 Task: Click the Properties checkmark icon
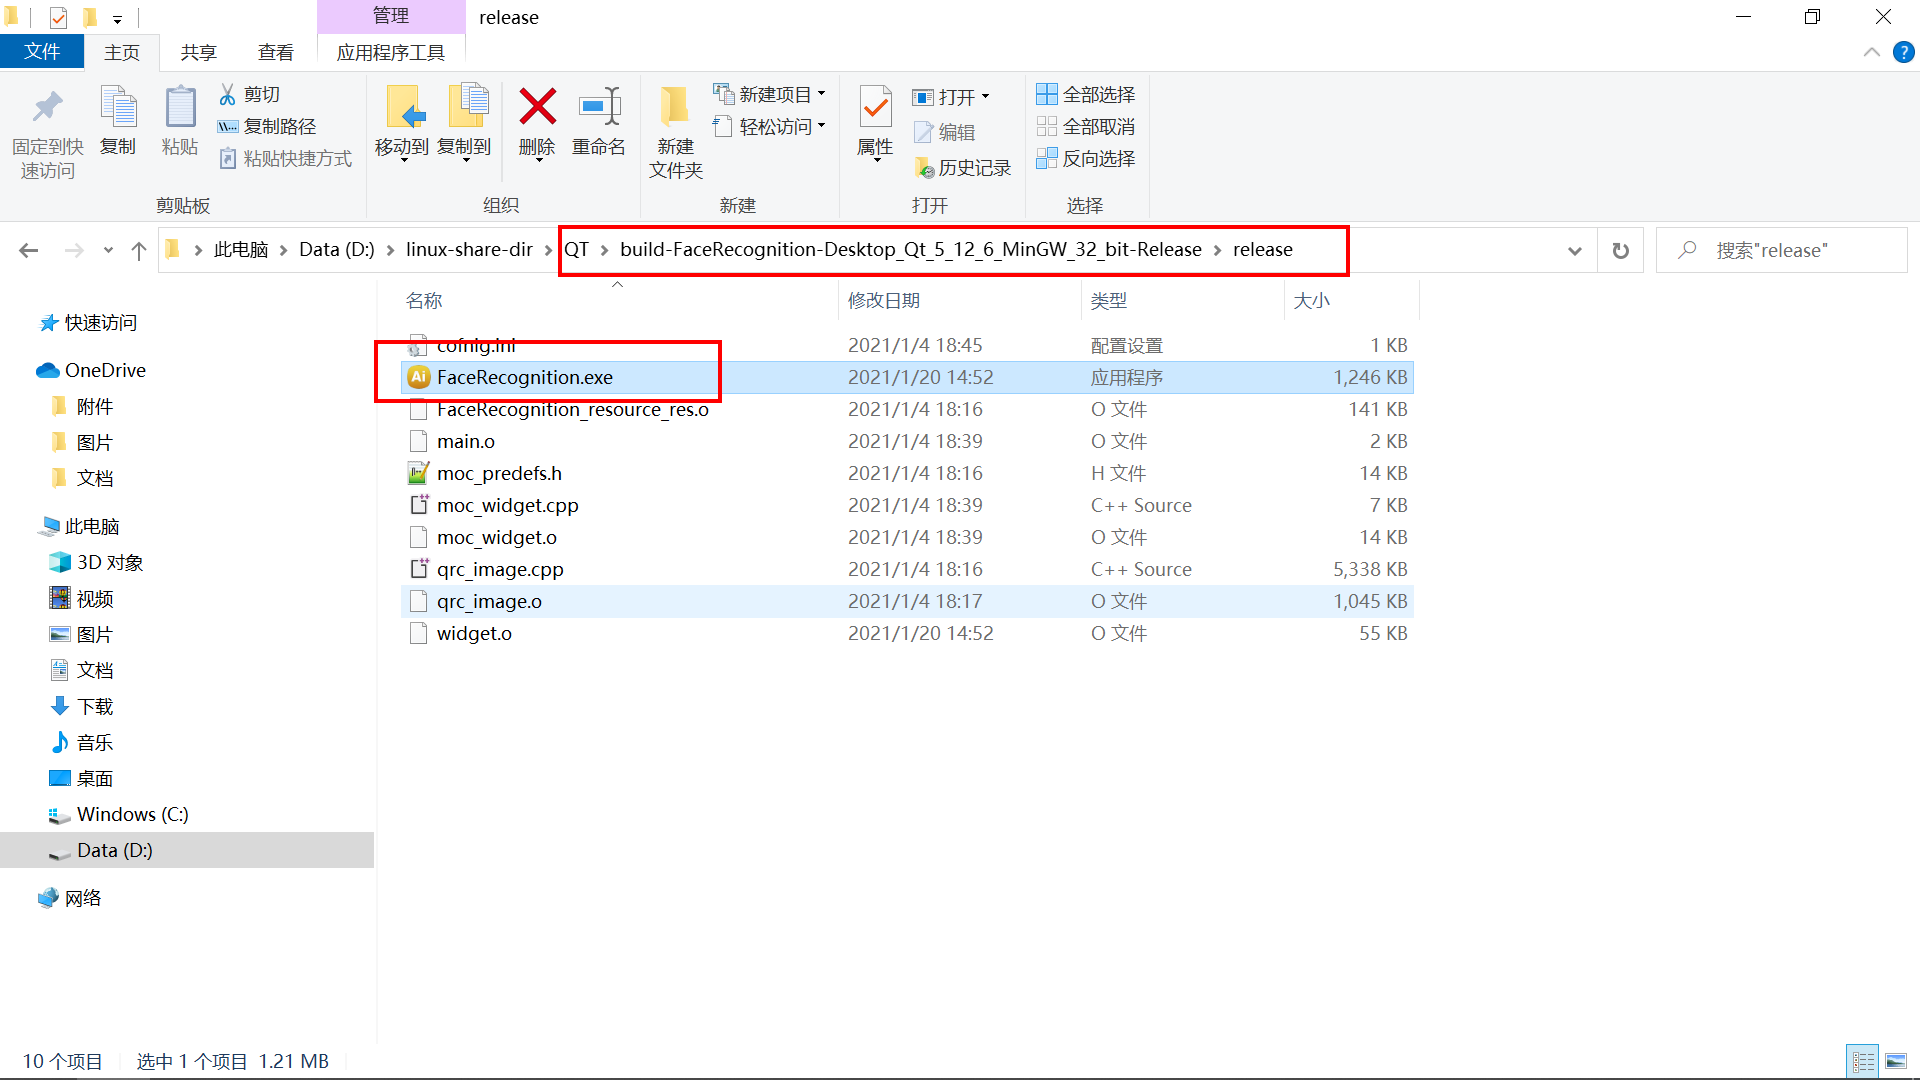tap(875, 107)
